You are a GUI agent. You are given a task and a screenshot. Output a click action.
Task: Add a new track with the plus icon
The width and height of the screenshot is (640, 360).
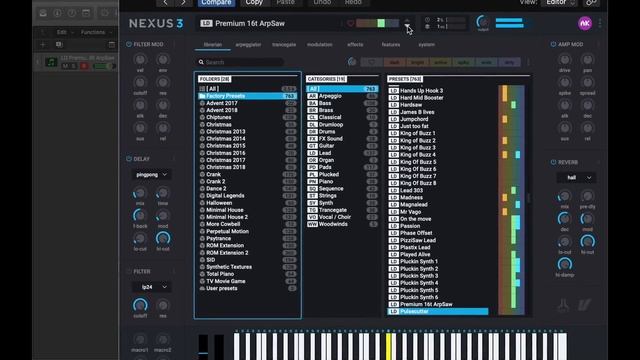tap(43, 44)
